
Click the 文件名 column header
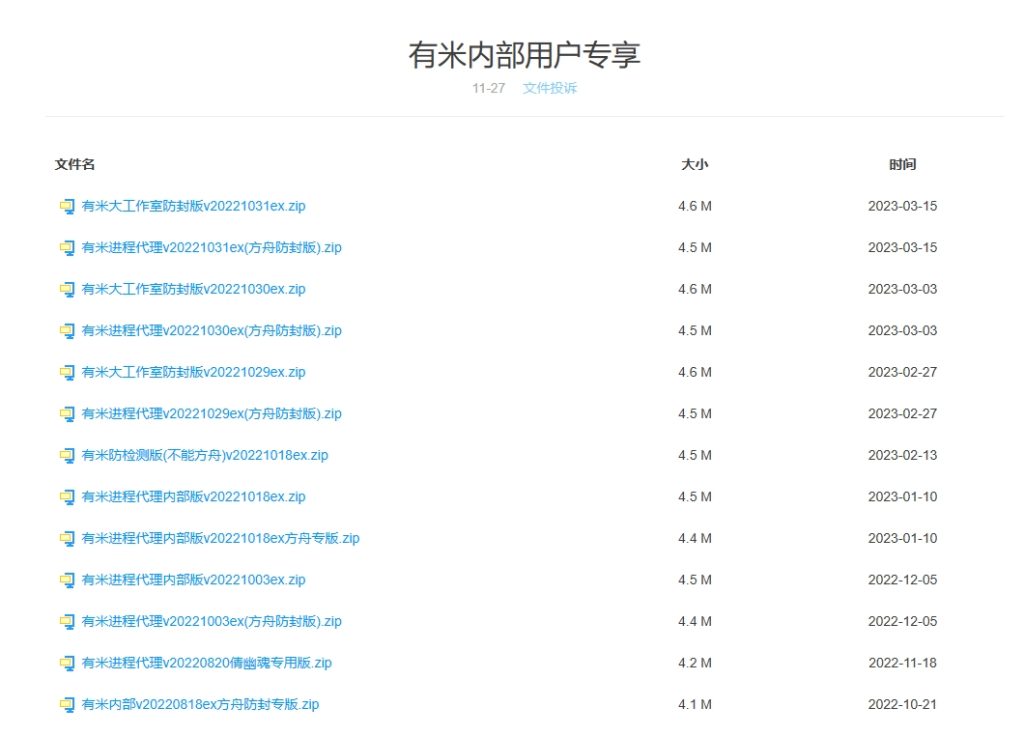74,165
